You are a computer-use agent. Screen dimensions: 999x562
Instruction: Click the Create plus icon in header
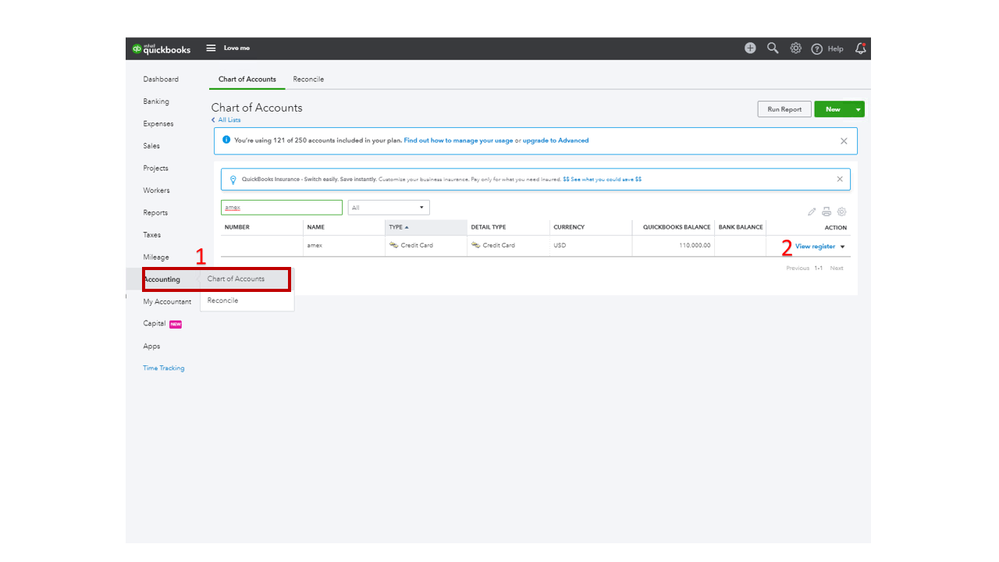[750, 48]
